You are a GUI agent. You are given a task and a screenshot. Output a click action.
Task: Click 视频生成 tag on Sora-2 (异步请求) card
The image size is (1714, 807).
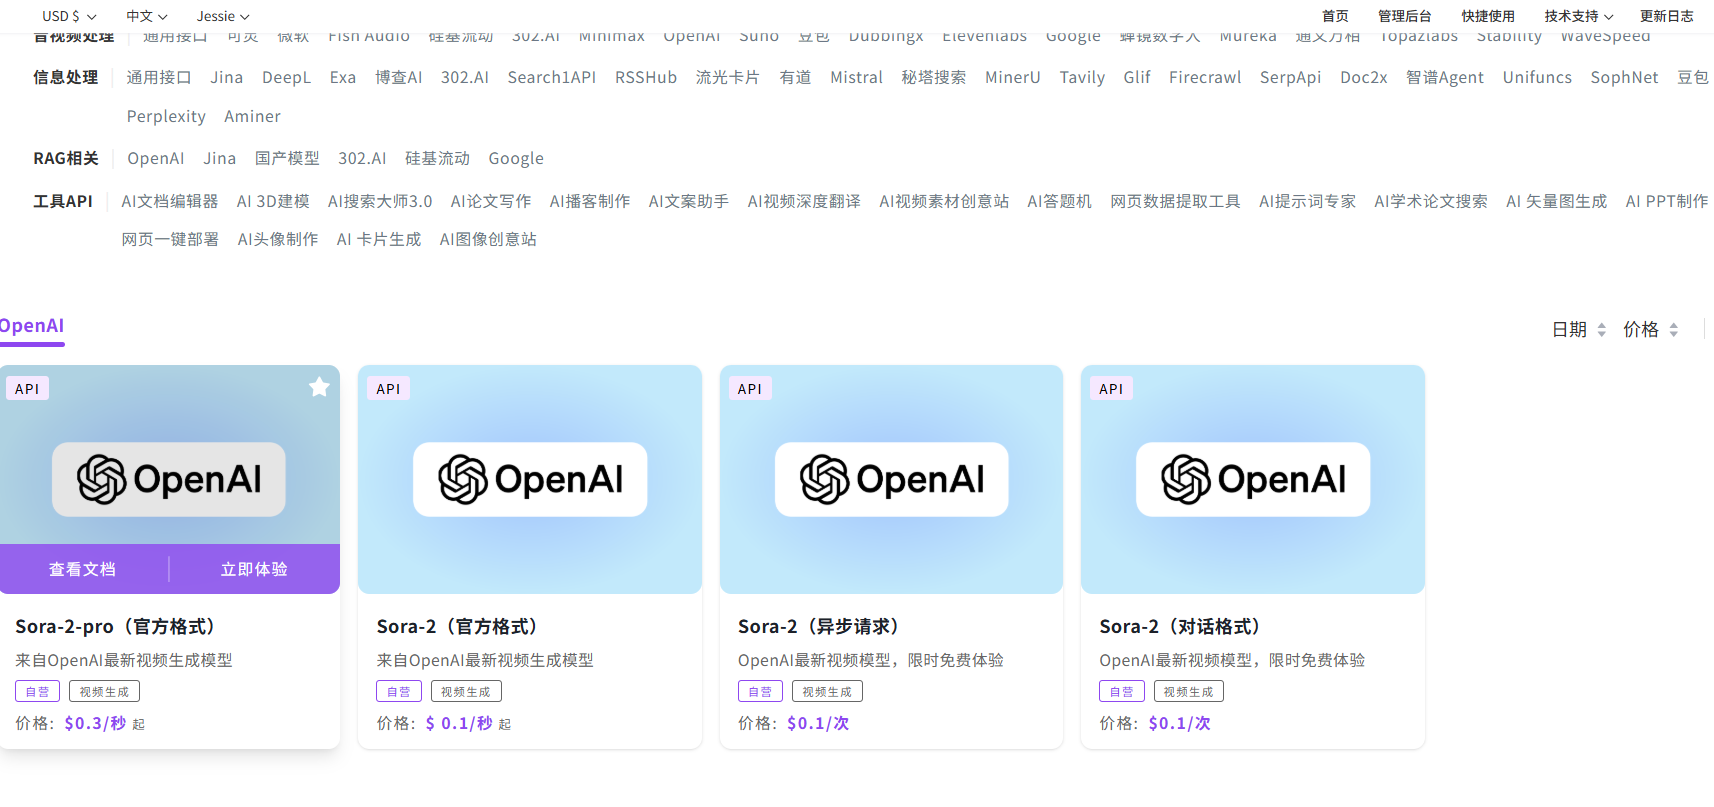coord(826,692)
